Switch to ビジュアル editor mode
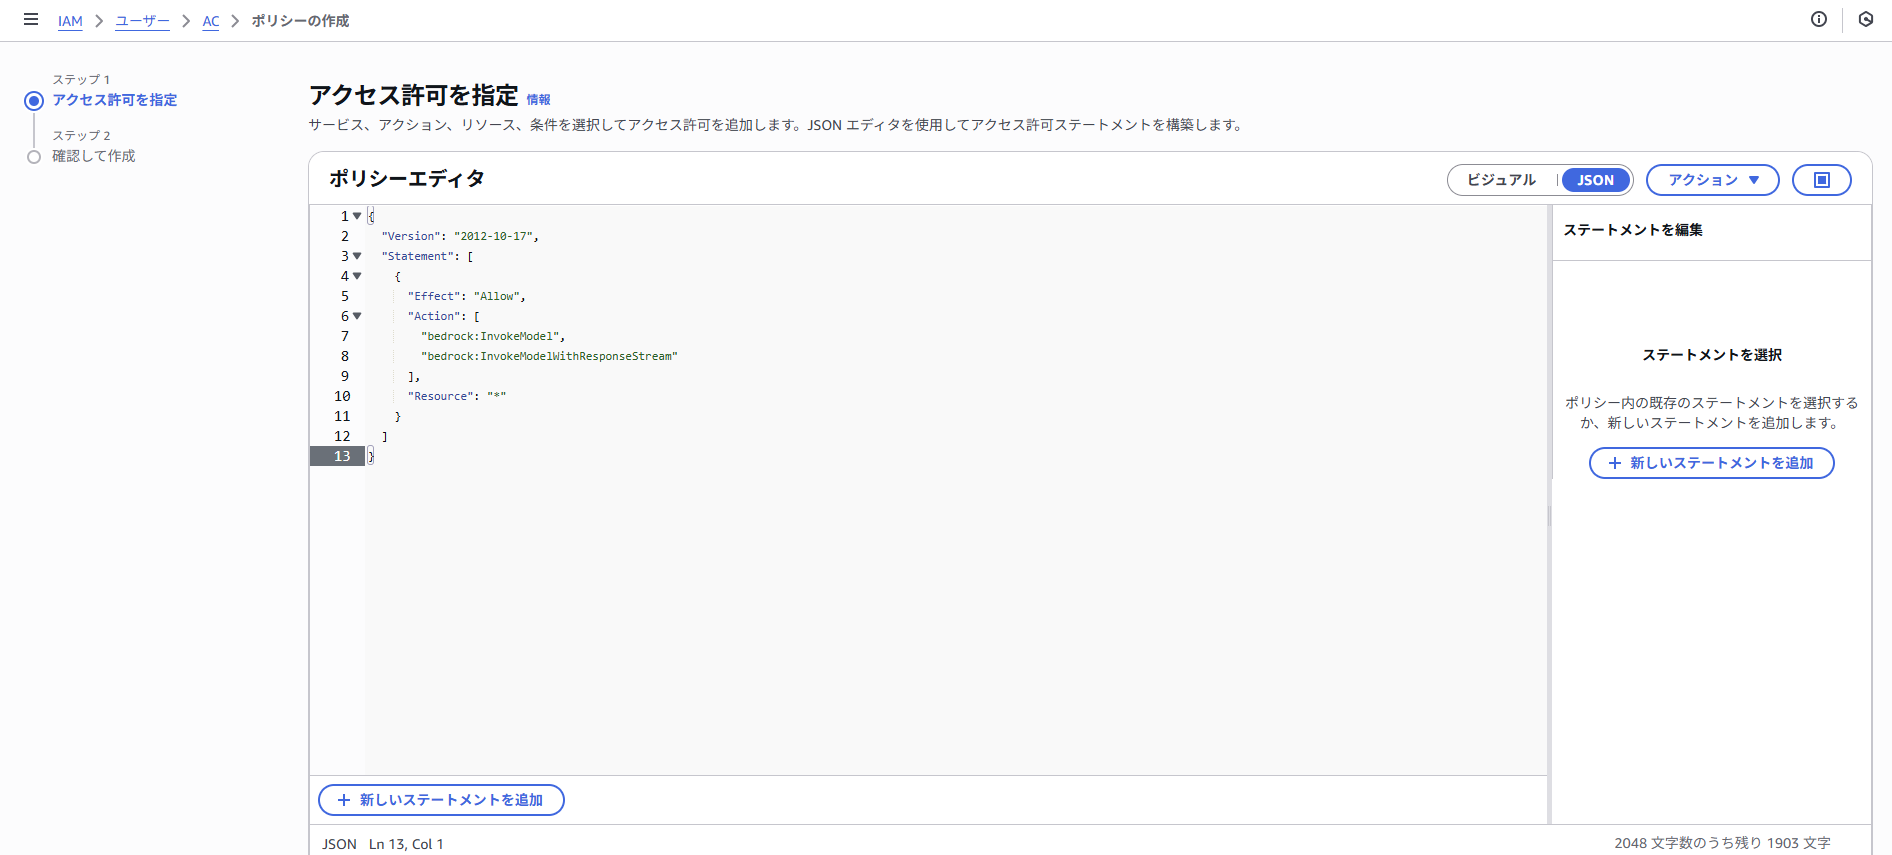This screenshot has height=855, width=1892. pyautogui.click(x=1501, y=180)
